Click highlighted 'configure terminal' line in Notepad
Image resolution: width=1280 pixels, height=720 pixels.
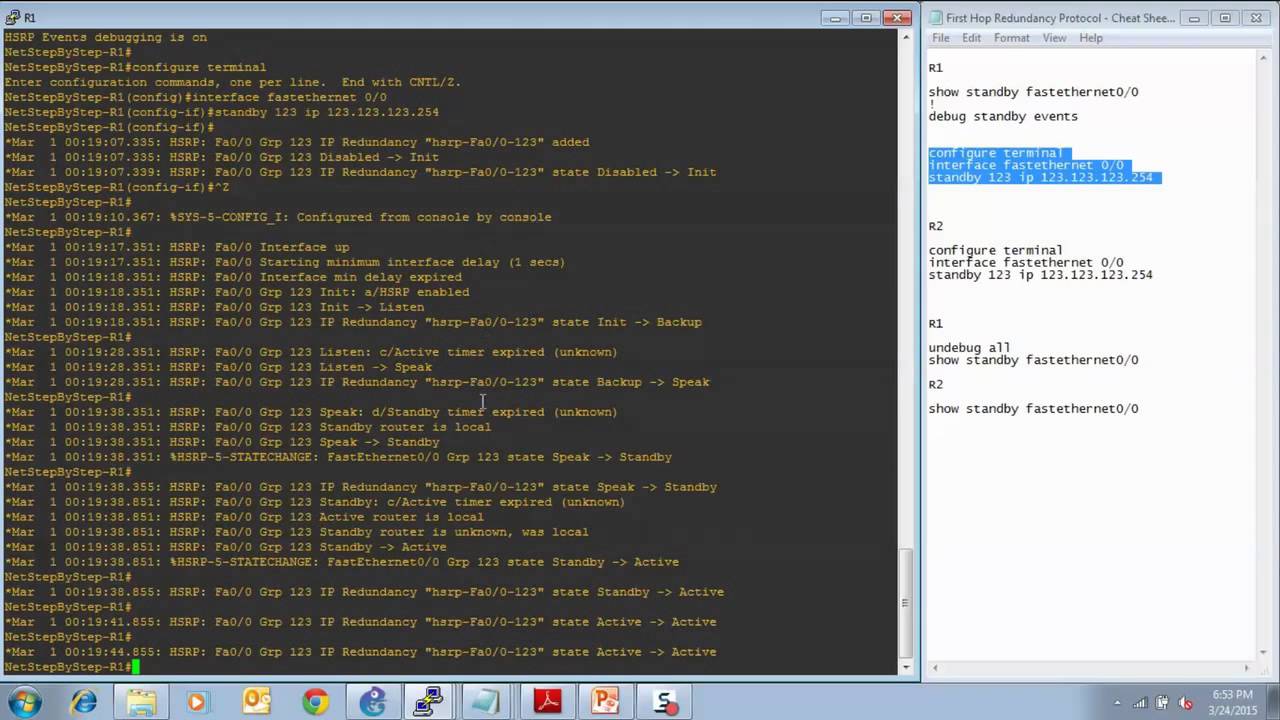click(995, 153)
